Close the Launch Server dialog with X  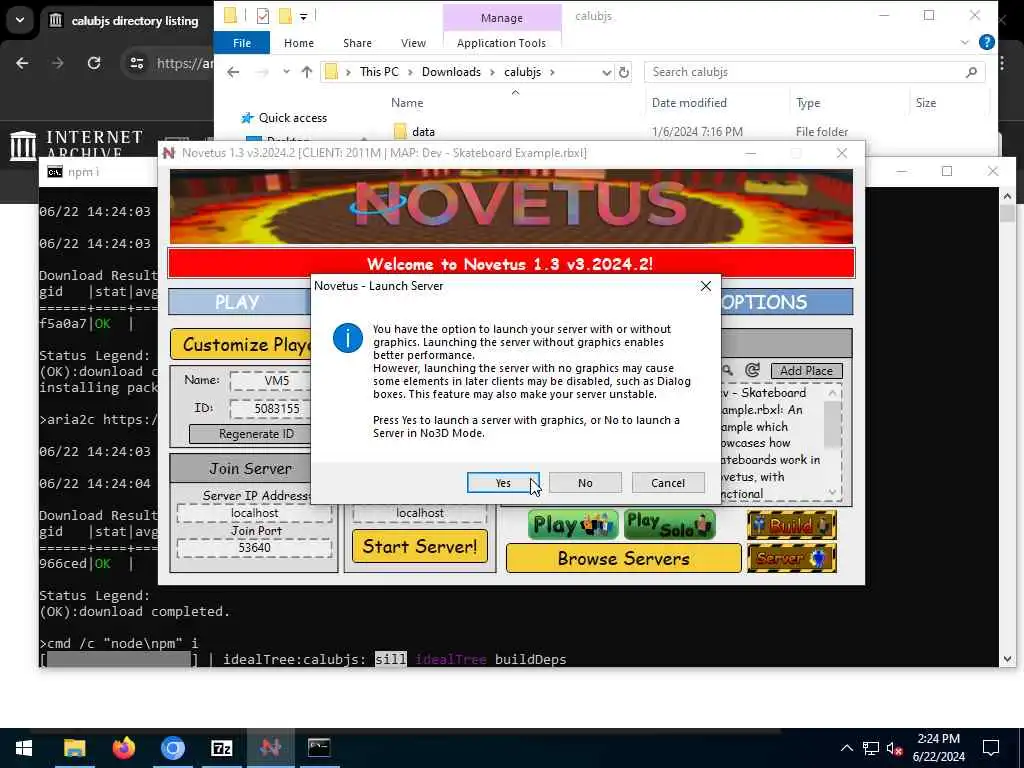pos(705,286)
